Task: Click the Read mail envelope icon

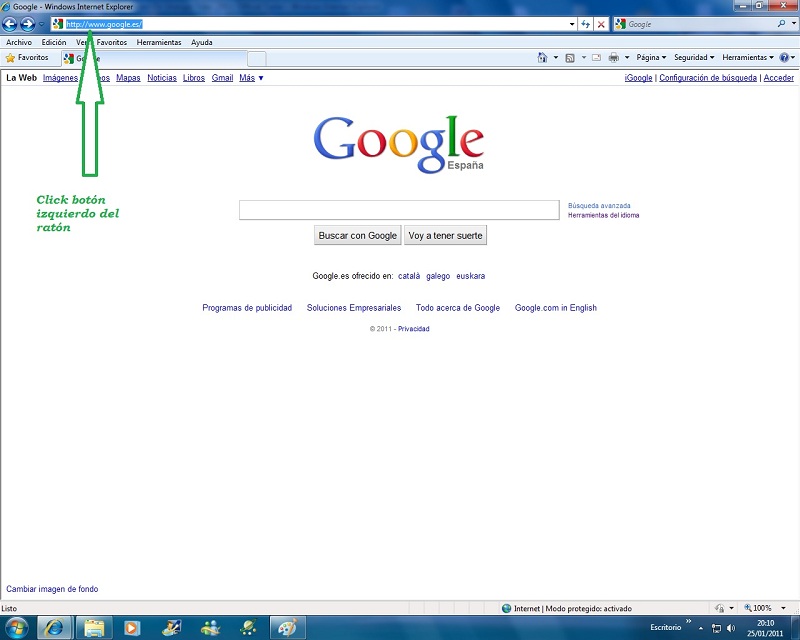Action: (x=596, y=58)
